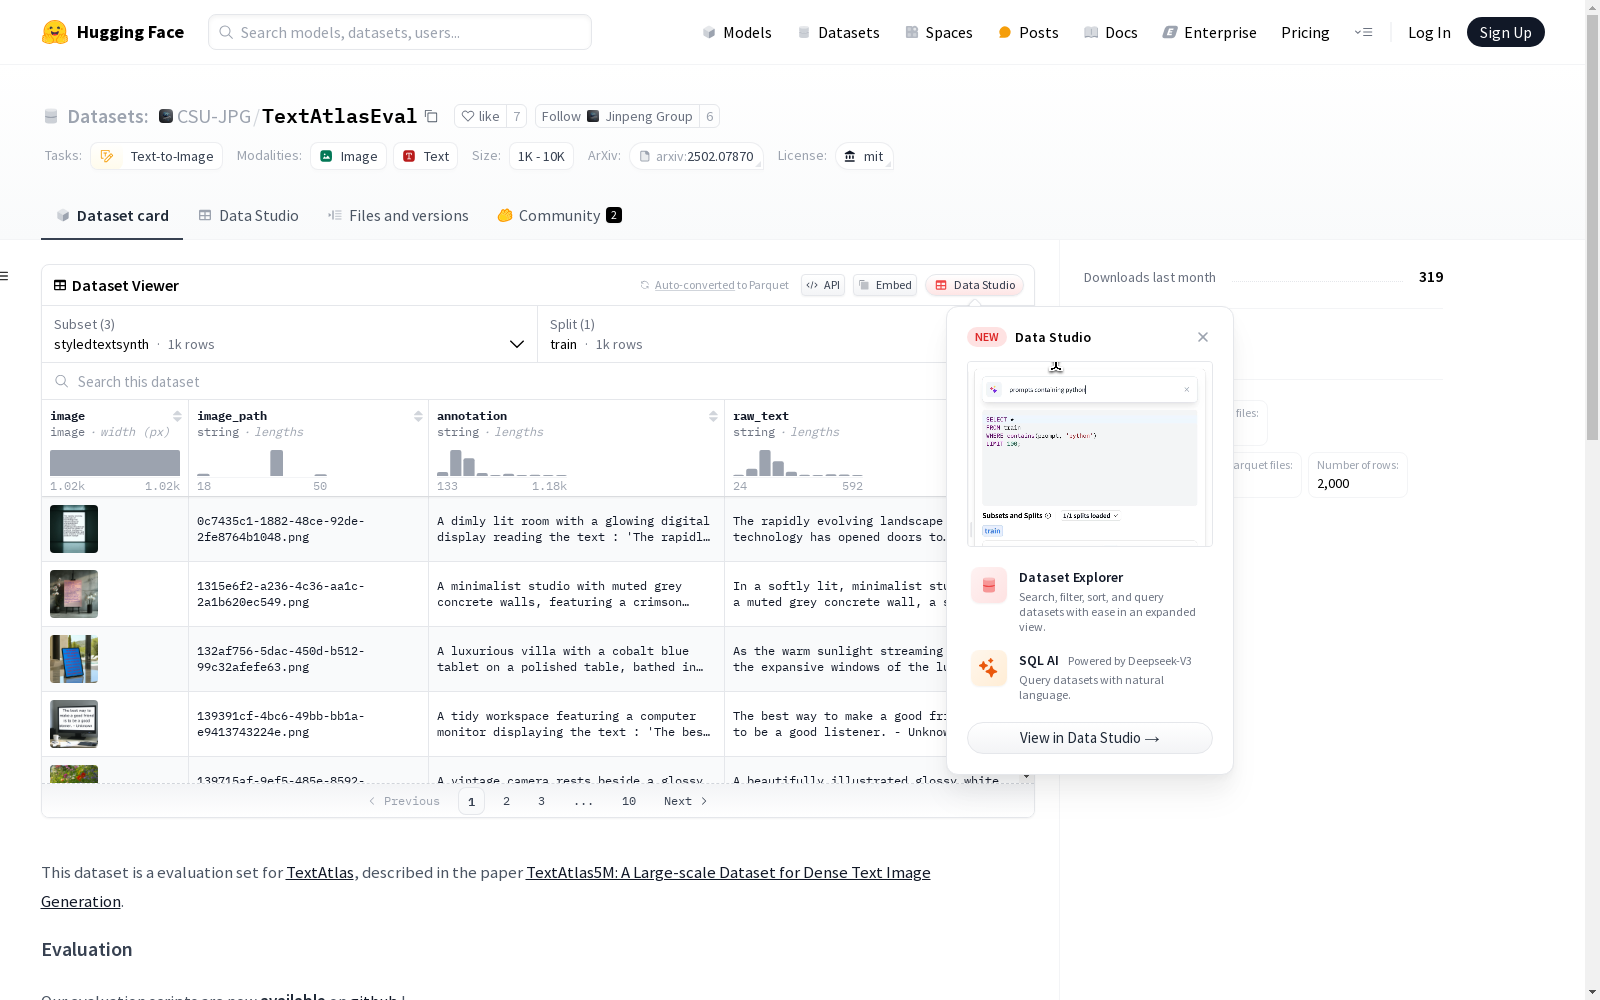1600x1000 pixels.
Task: Open Models in the top navigation
Action: click(x=737, y=32)
